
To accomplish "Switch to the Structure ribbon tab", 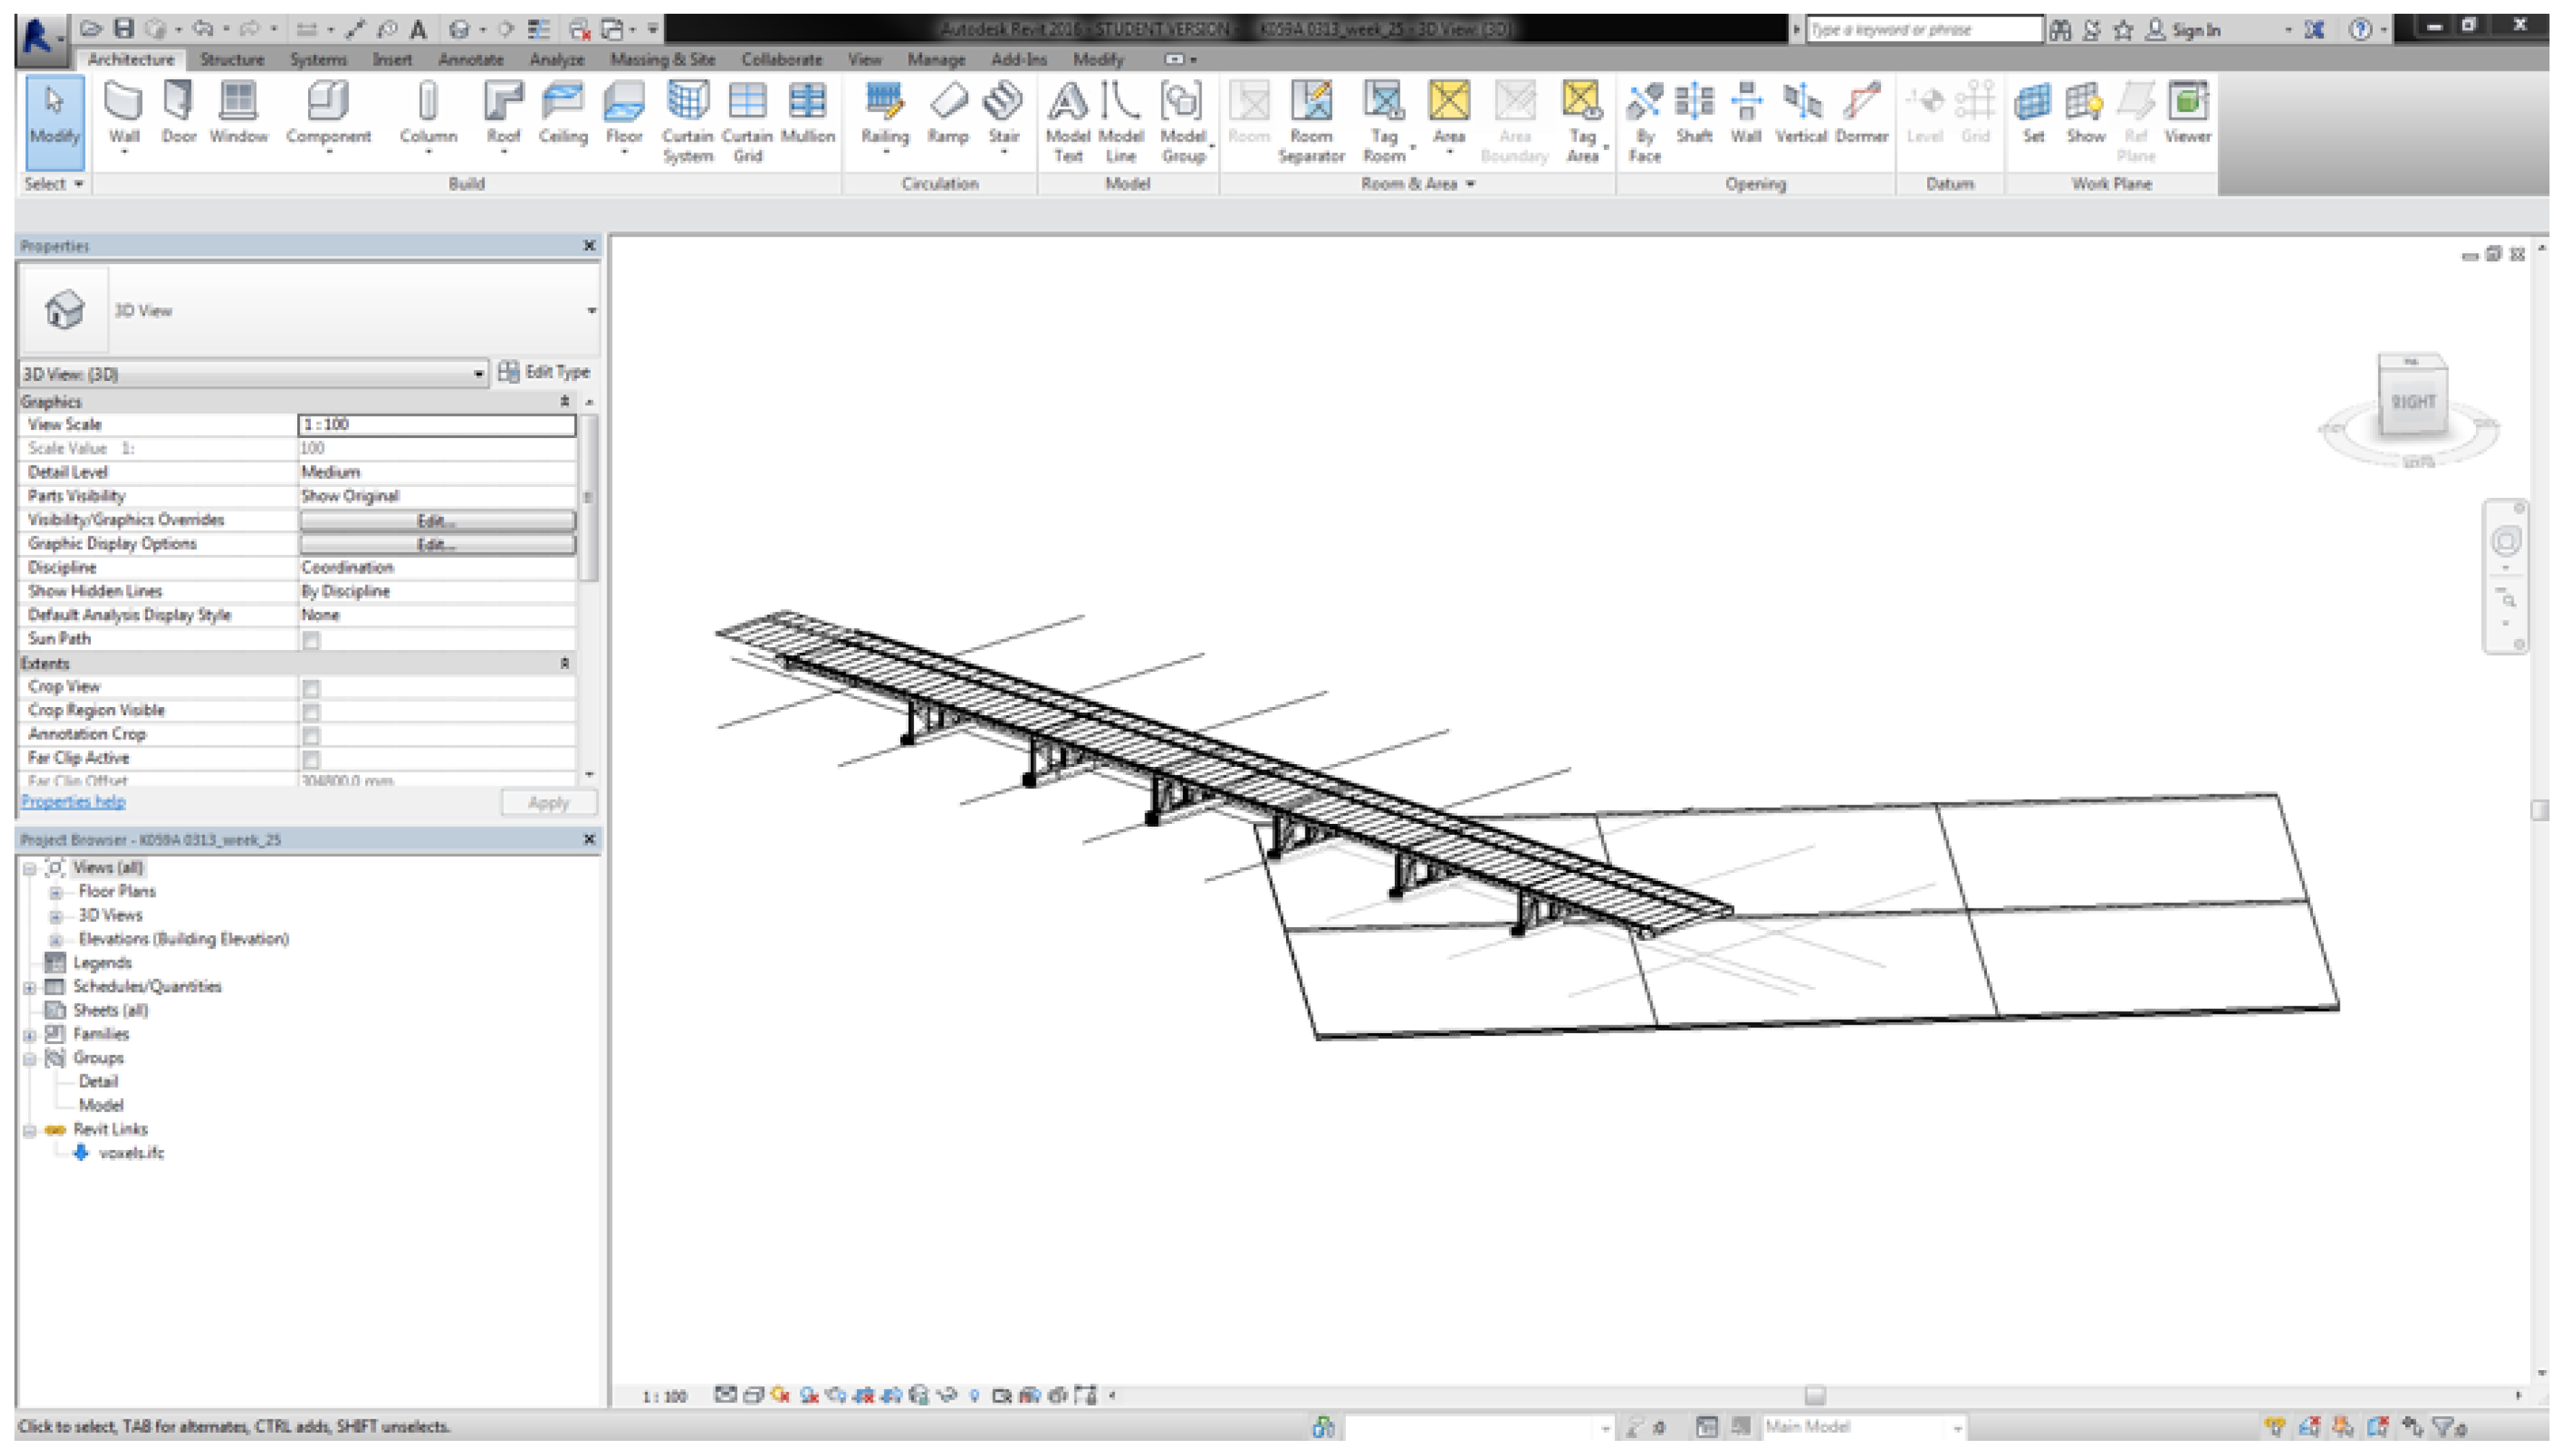I will pos(232,60).
